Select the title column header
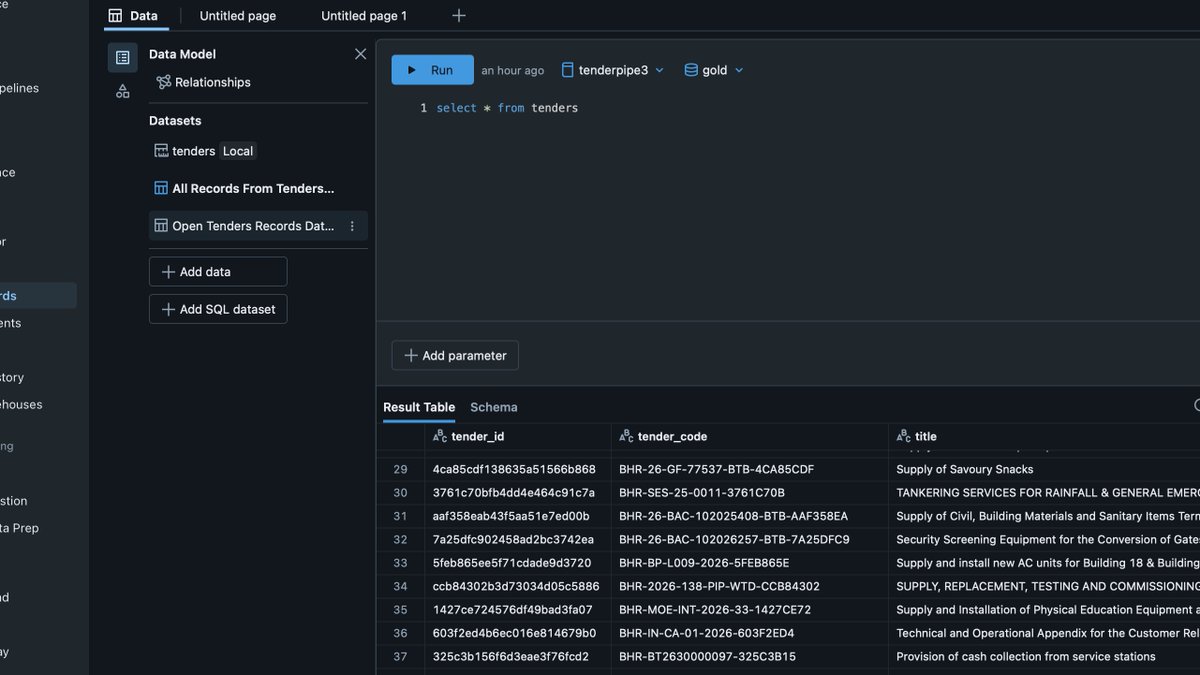1200x675 pixels. (x=1043, y=437)
